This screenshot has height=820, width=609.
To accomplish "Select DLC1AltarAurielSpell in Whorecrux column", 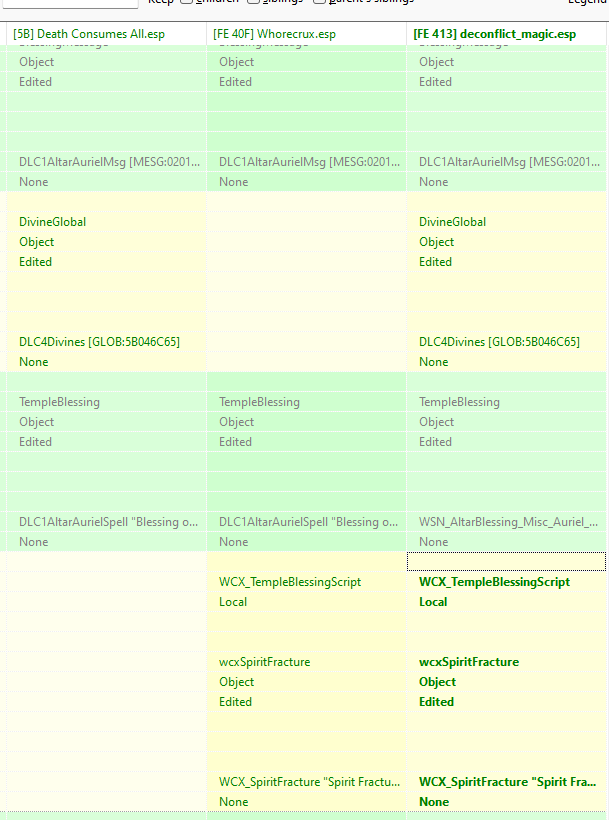I will tap(308, 522).
